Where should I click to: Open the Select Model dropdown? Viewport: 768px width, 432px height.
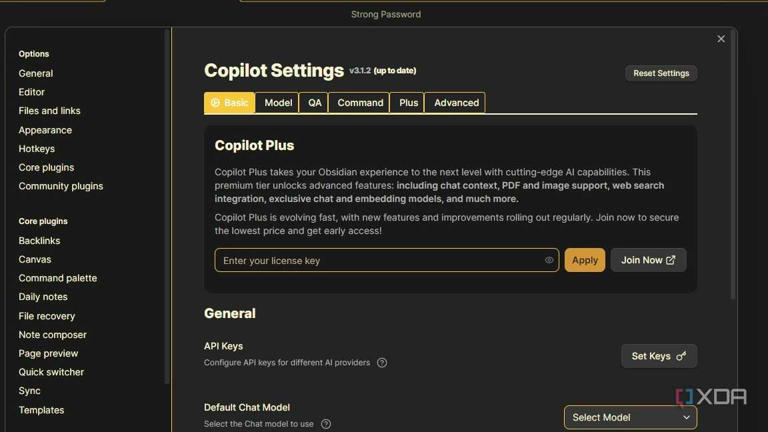pos(630,417)
